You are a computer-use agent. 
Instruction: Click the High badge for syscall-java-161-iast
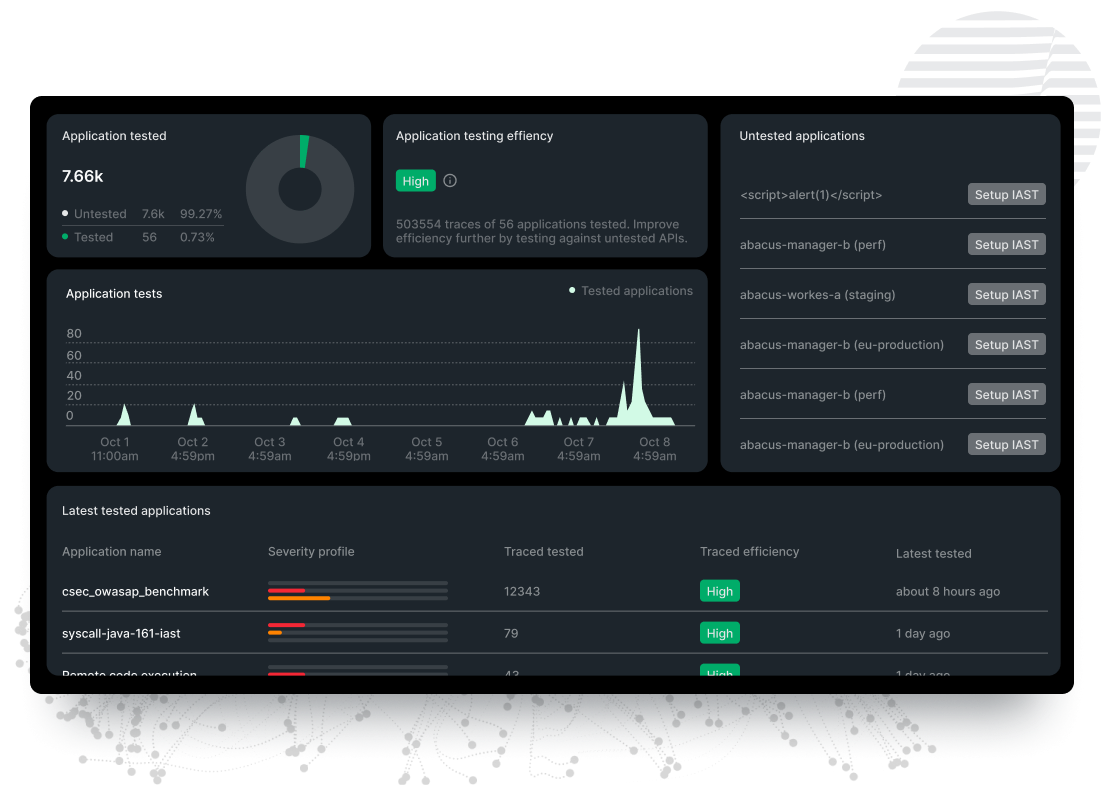719,633
